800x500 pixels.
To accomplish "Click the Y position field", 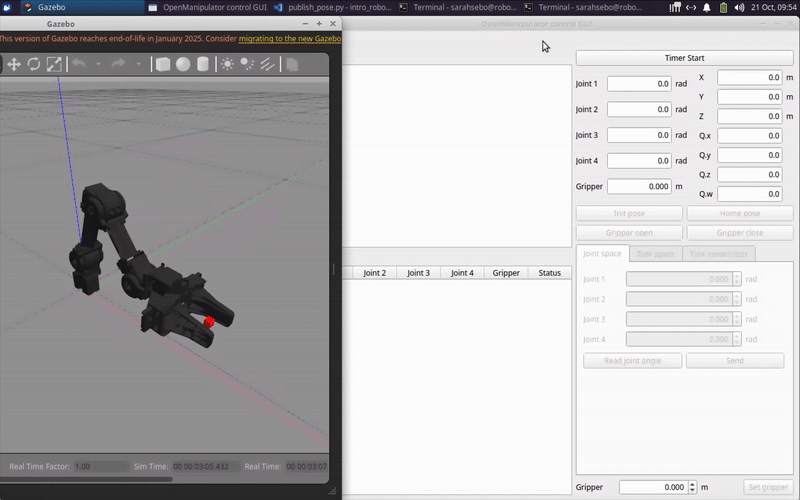I will pyautogui.click(x=749, y=97).
